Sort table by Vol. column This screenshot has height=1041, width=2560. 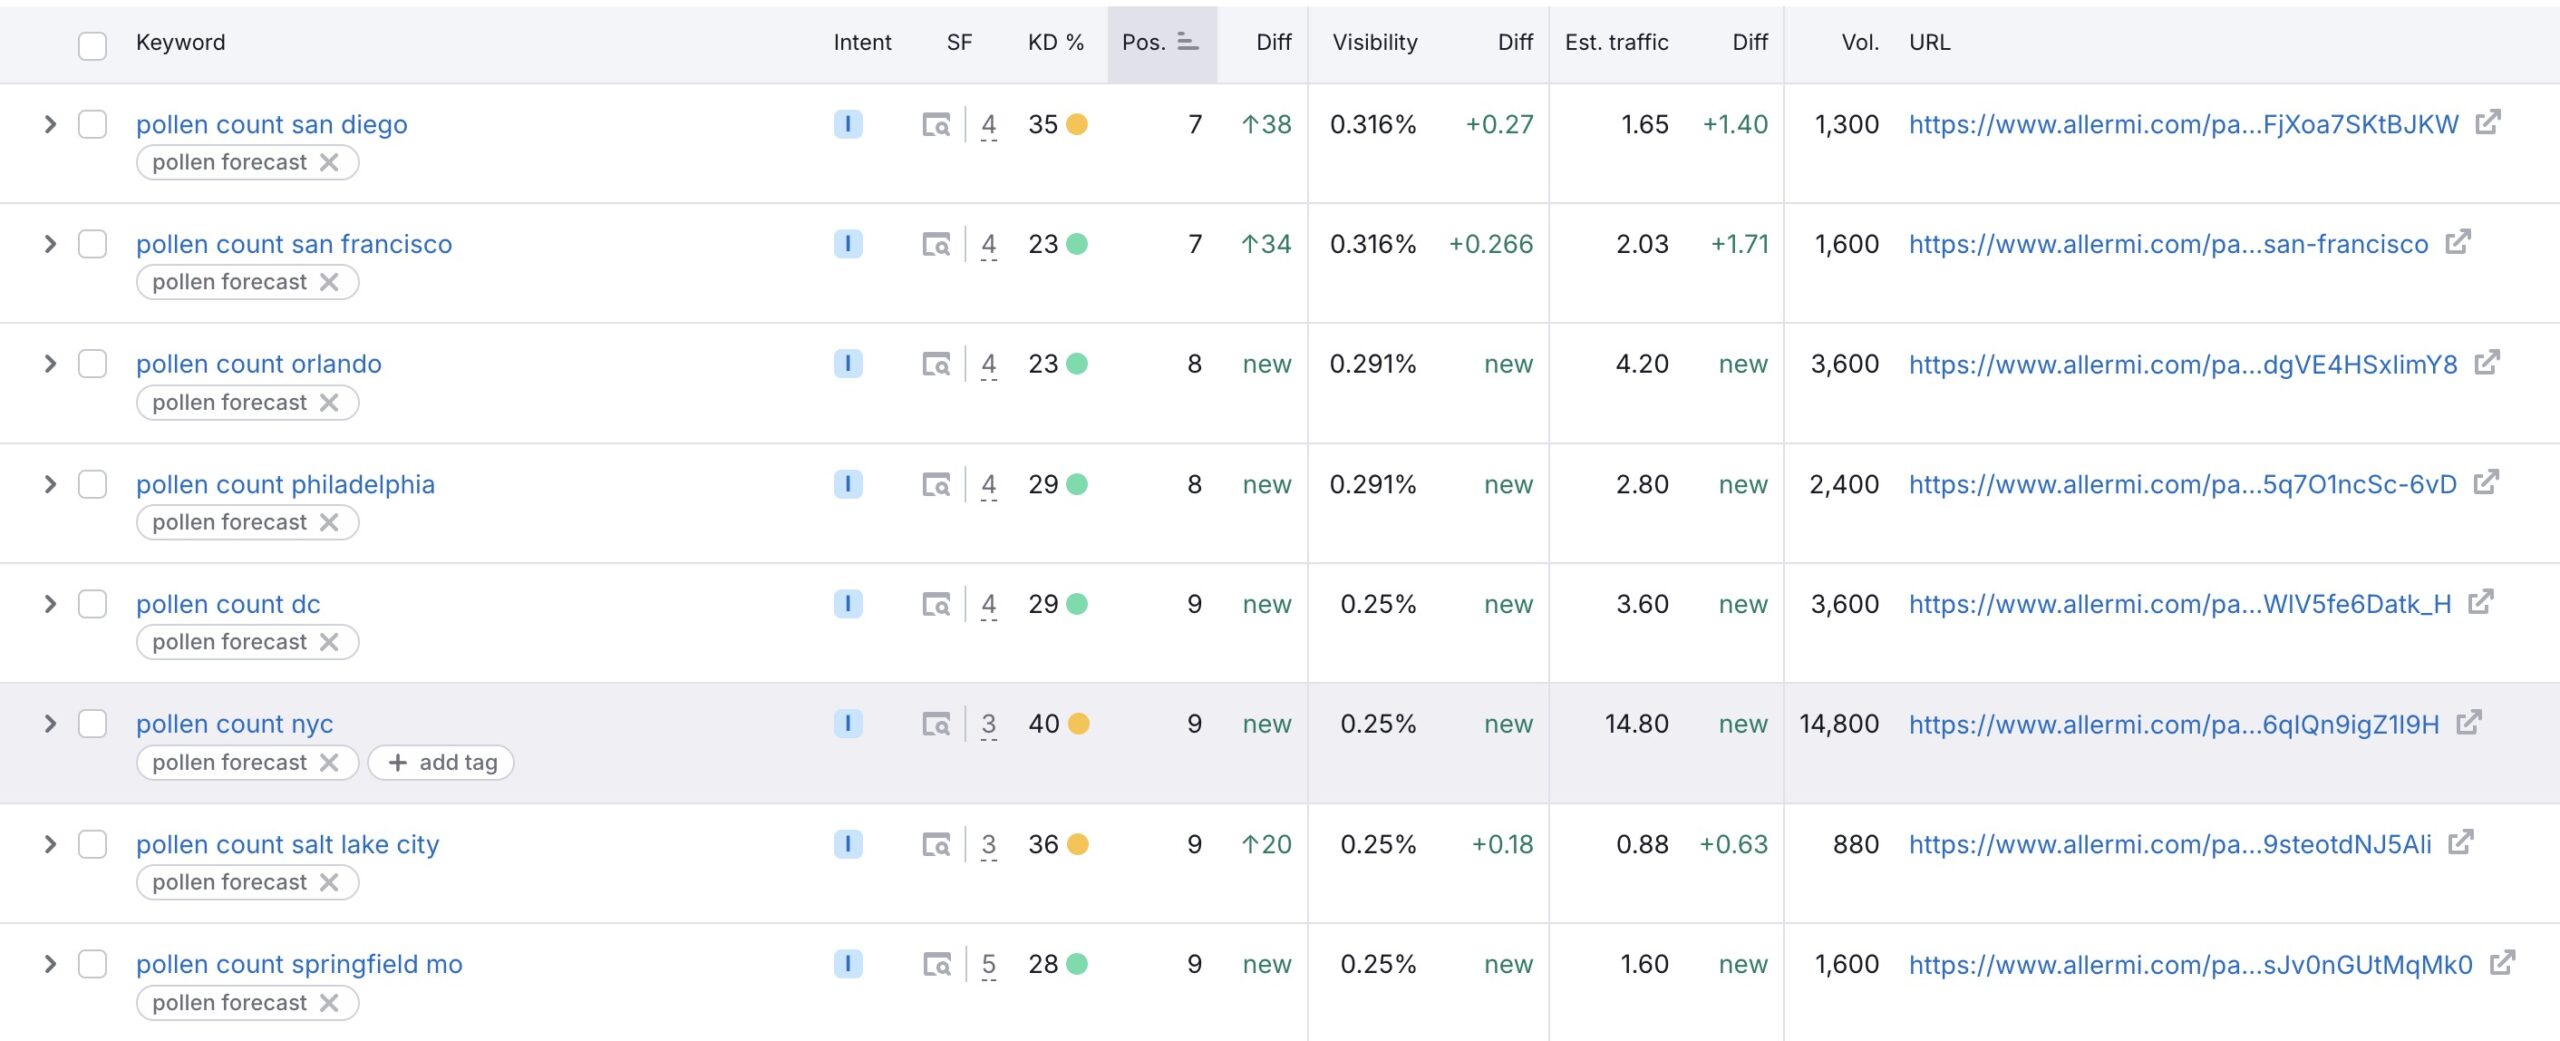tap(1860, 42)
